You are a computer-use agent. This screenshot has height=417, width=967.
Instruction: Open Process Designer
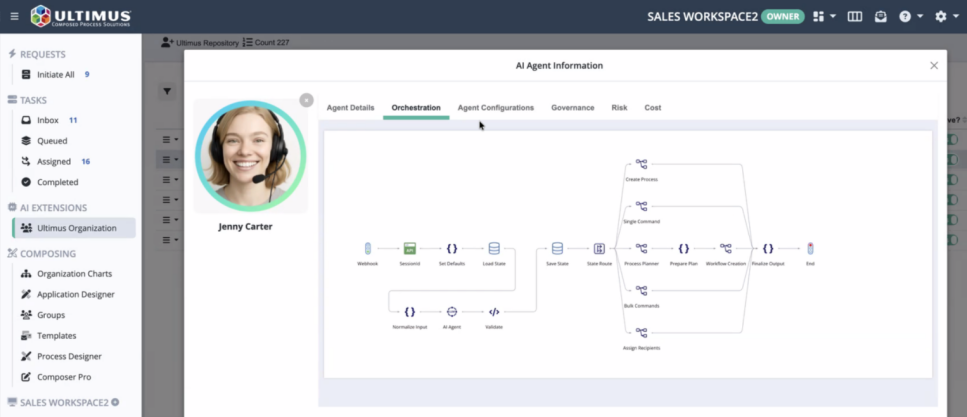69,357
